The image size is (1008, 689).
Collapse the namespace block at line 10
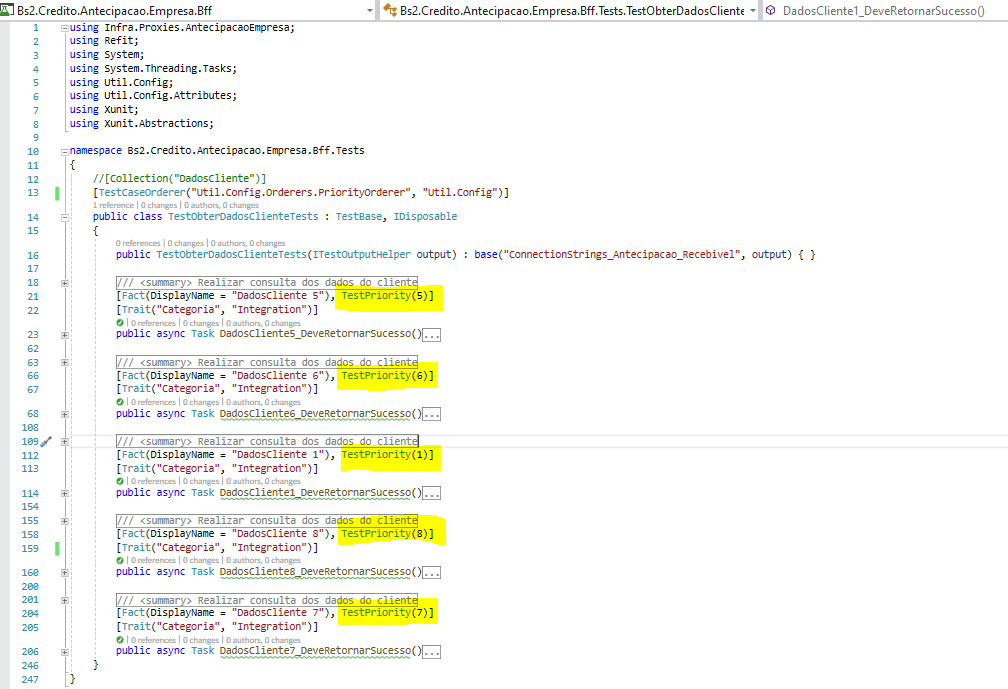pos(64,152)
